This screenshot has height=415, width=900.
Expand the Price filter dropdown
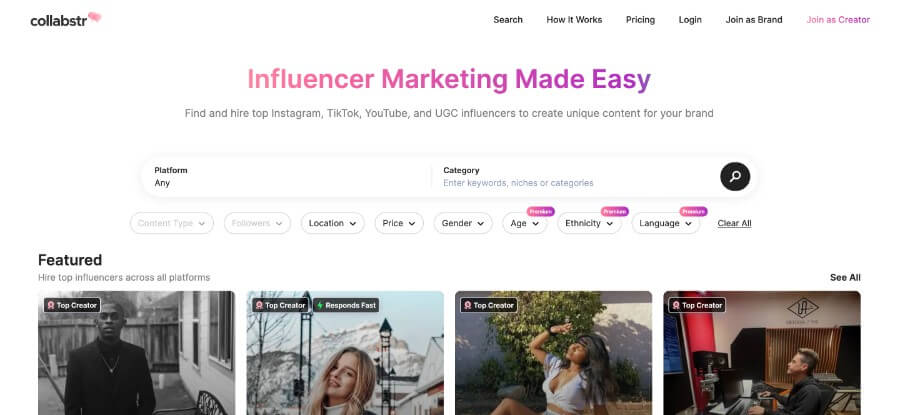(399, 223)
